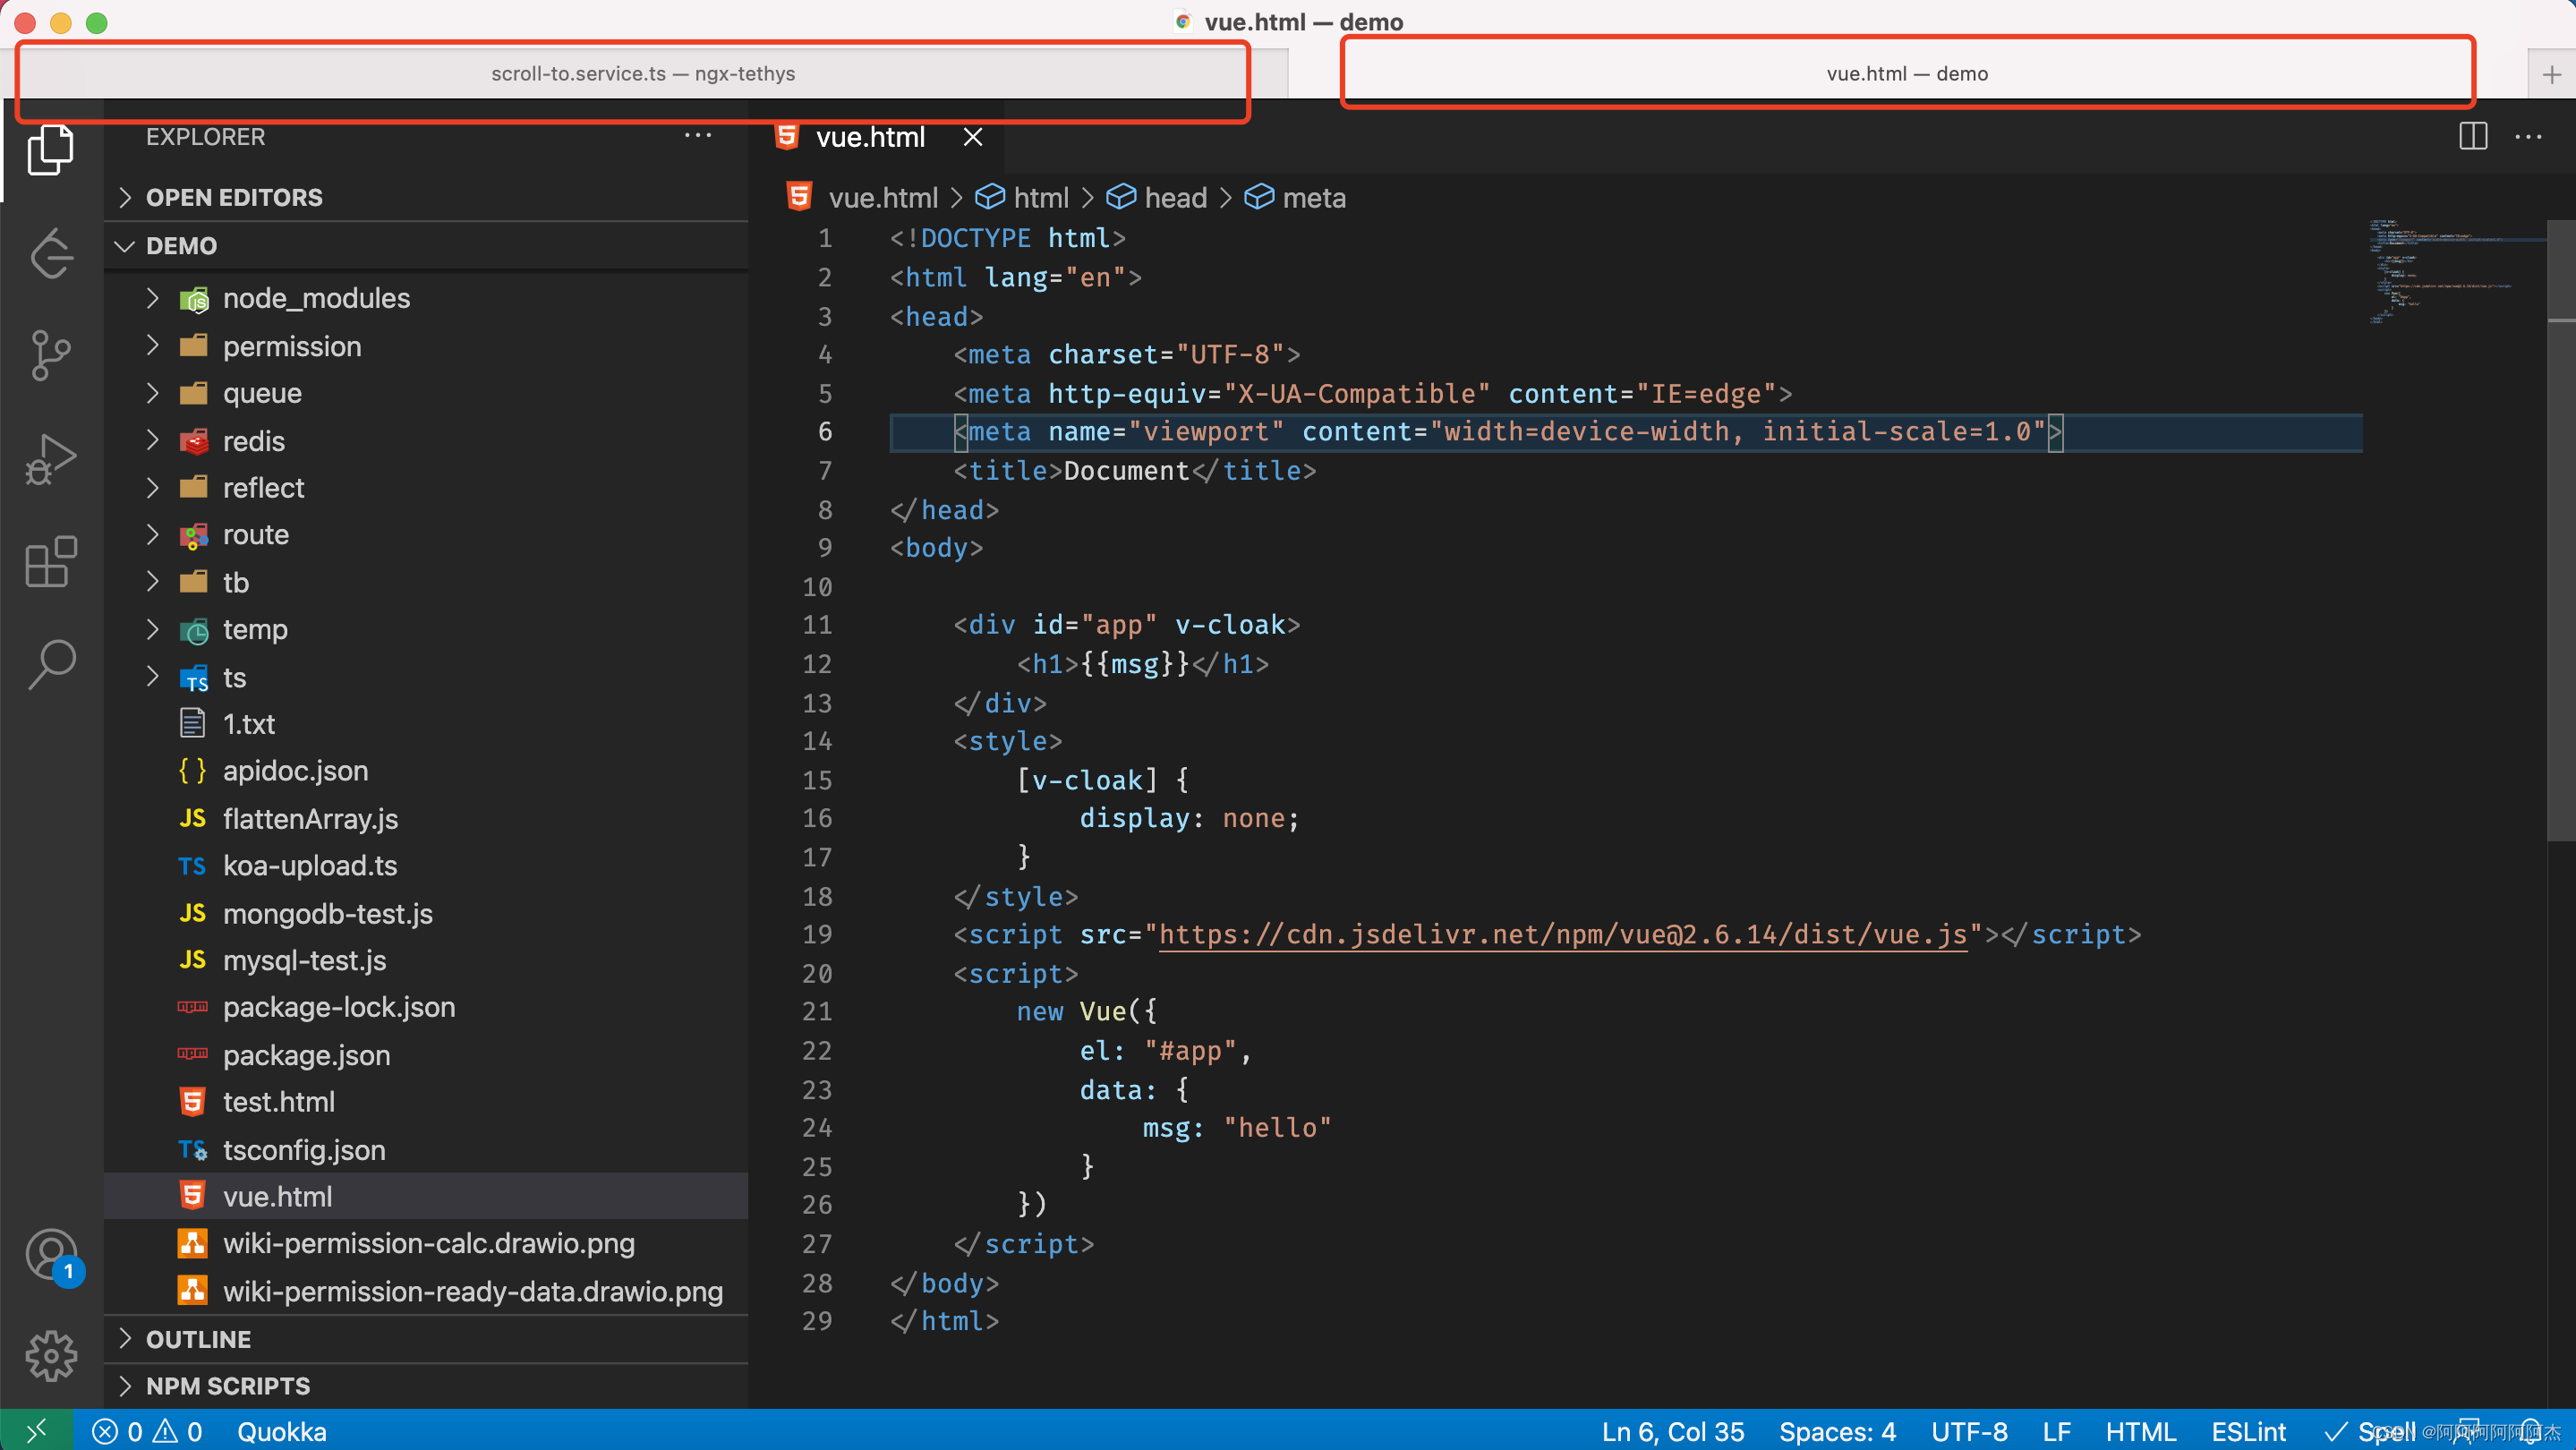Image resolution: width=2576 pixels, height=1450 pixels.
Task: Select html symbol in breadcrumb
Action: tap(1022, 197)
